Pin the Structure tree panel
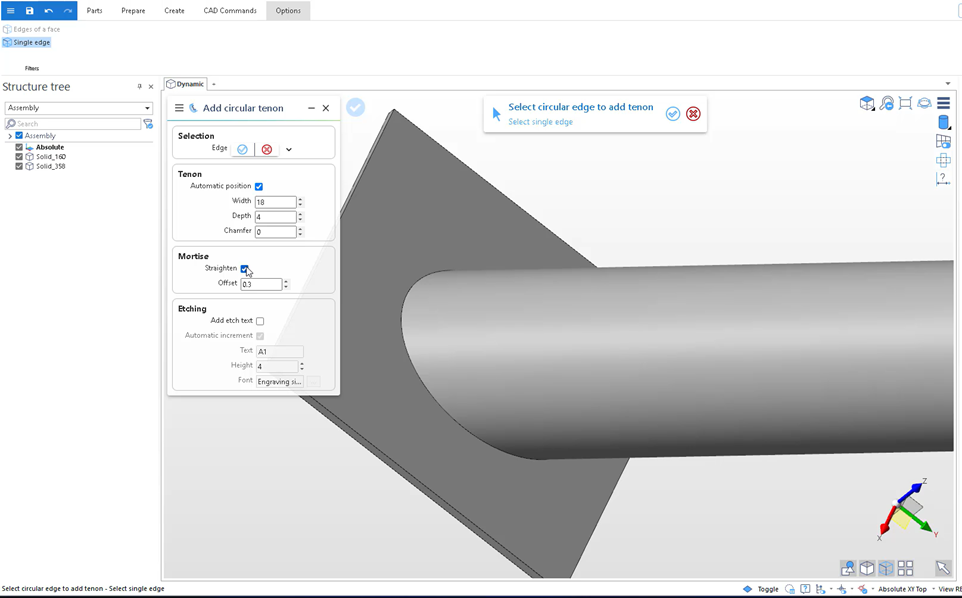Image resolution: width=962 pixels, height=598 pixels. (x=139, y=86)
